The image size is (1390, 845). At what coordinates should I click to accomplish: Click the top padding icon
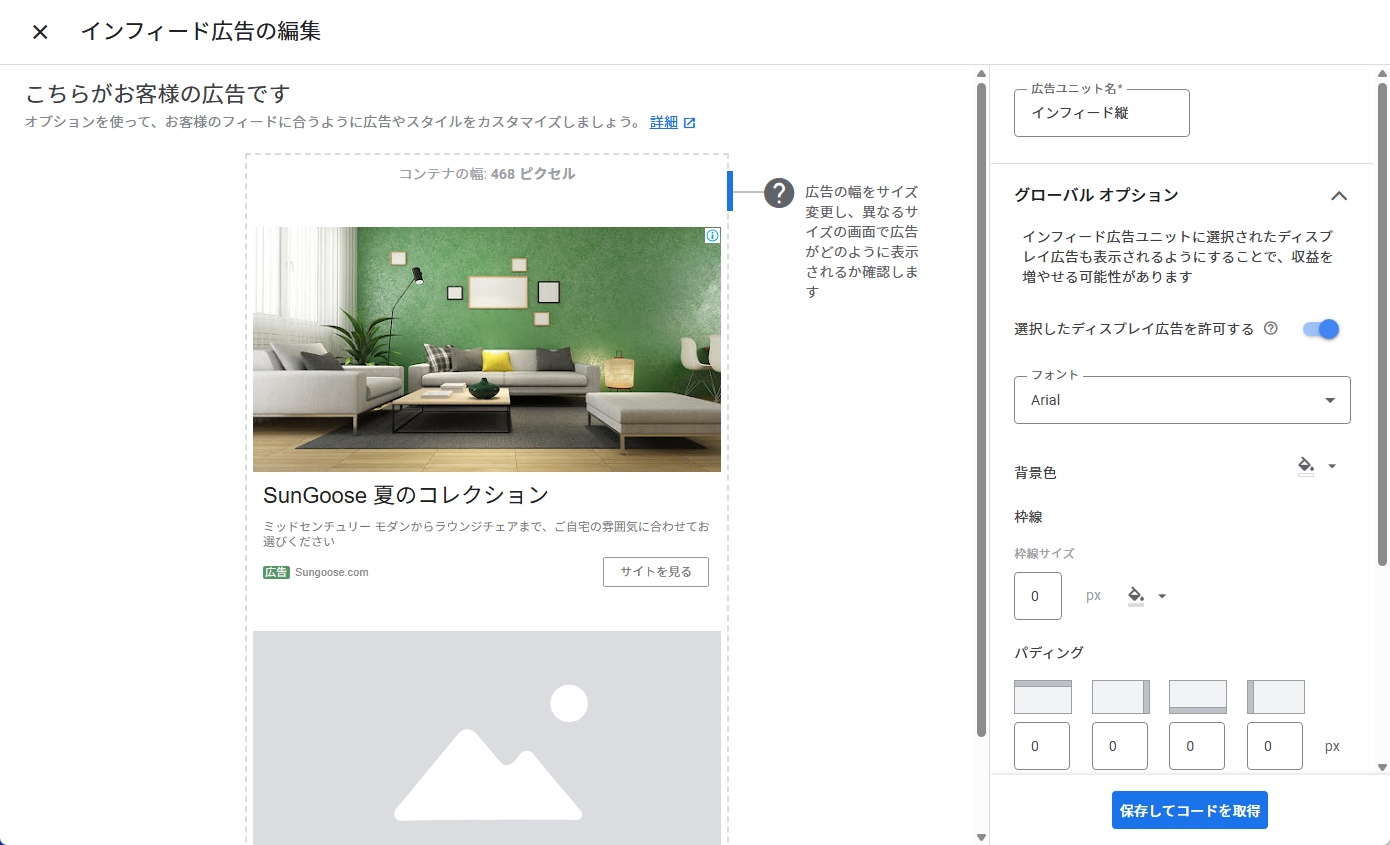1042,697
